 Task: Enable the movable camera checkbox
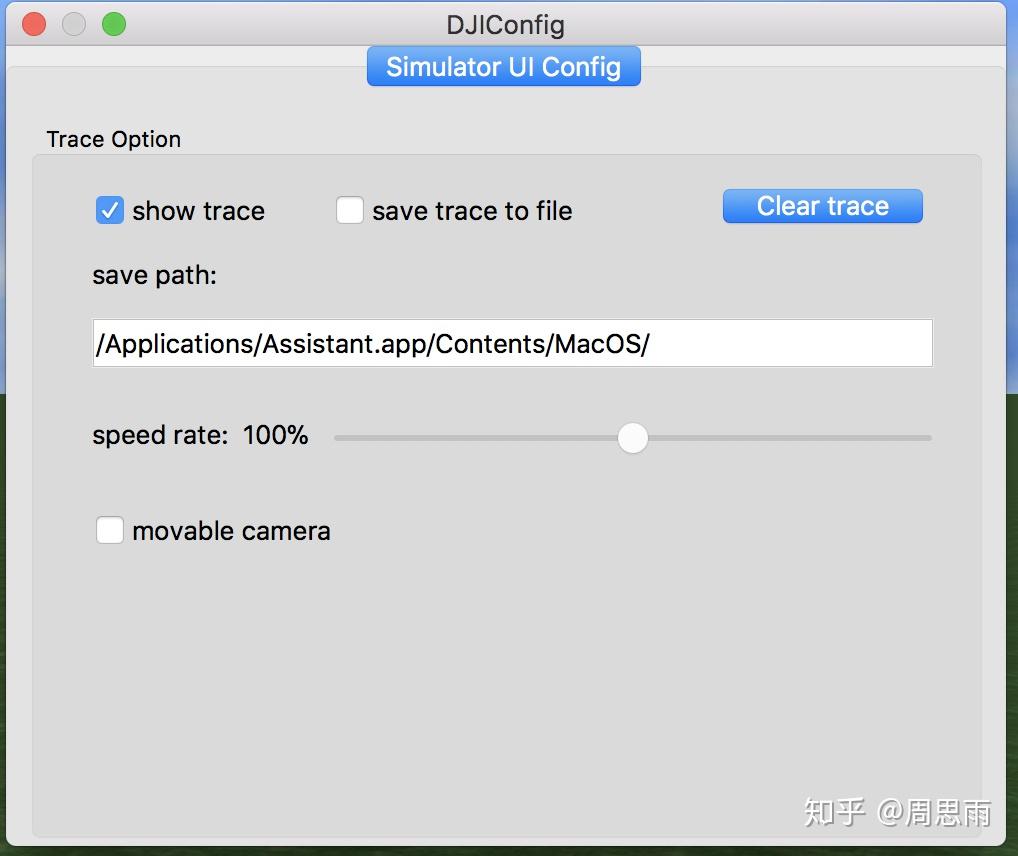[110, 530]
